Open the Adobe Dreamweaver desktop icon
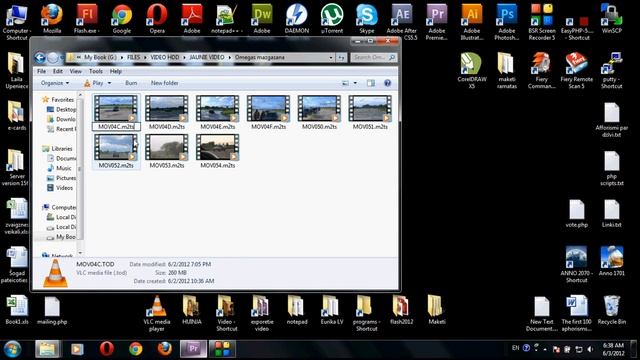Image resolution: width=640 pixels, height=360 pixels. 262,19
